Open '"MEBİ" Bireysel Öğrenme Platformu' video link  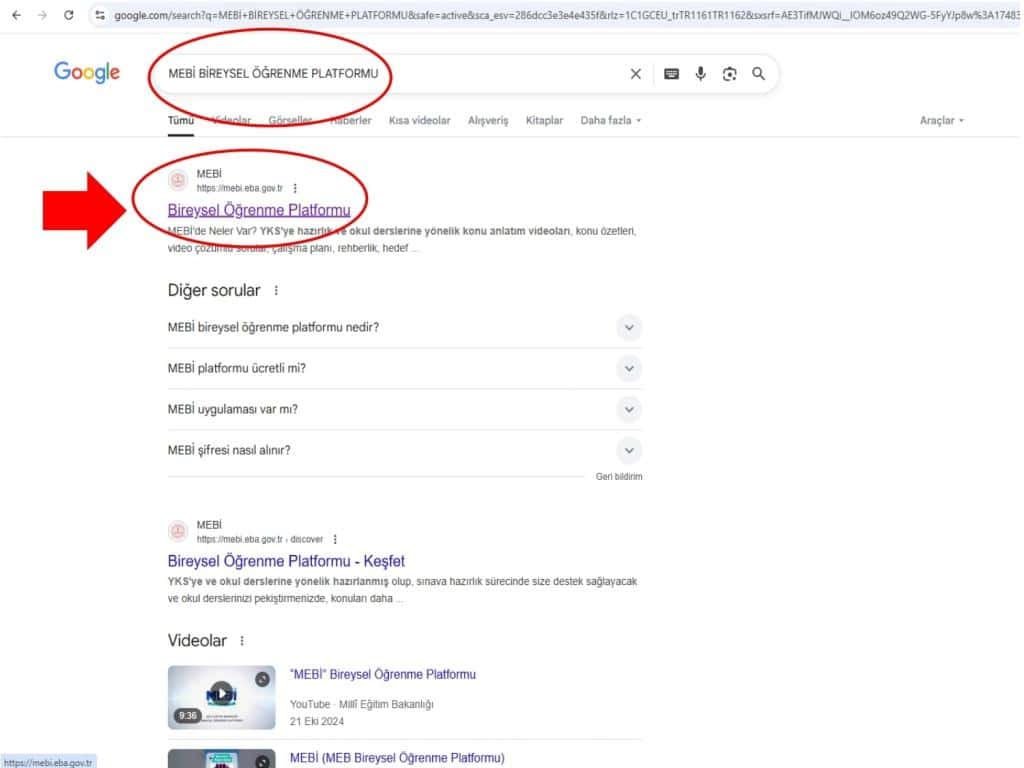383,675
